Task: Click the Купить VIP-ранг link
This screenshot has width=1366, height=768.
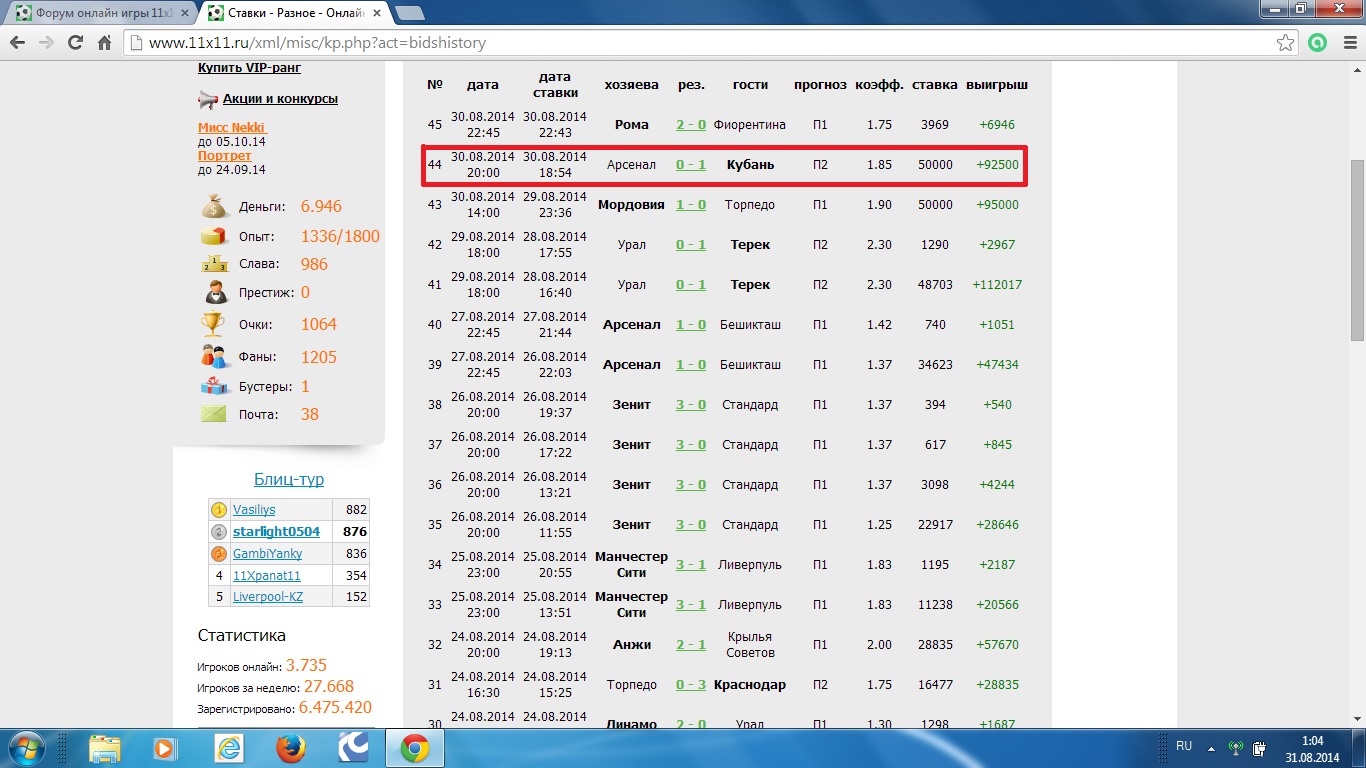Action: click(249, 68)
